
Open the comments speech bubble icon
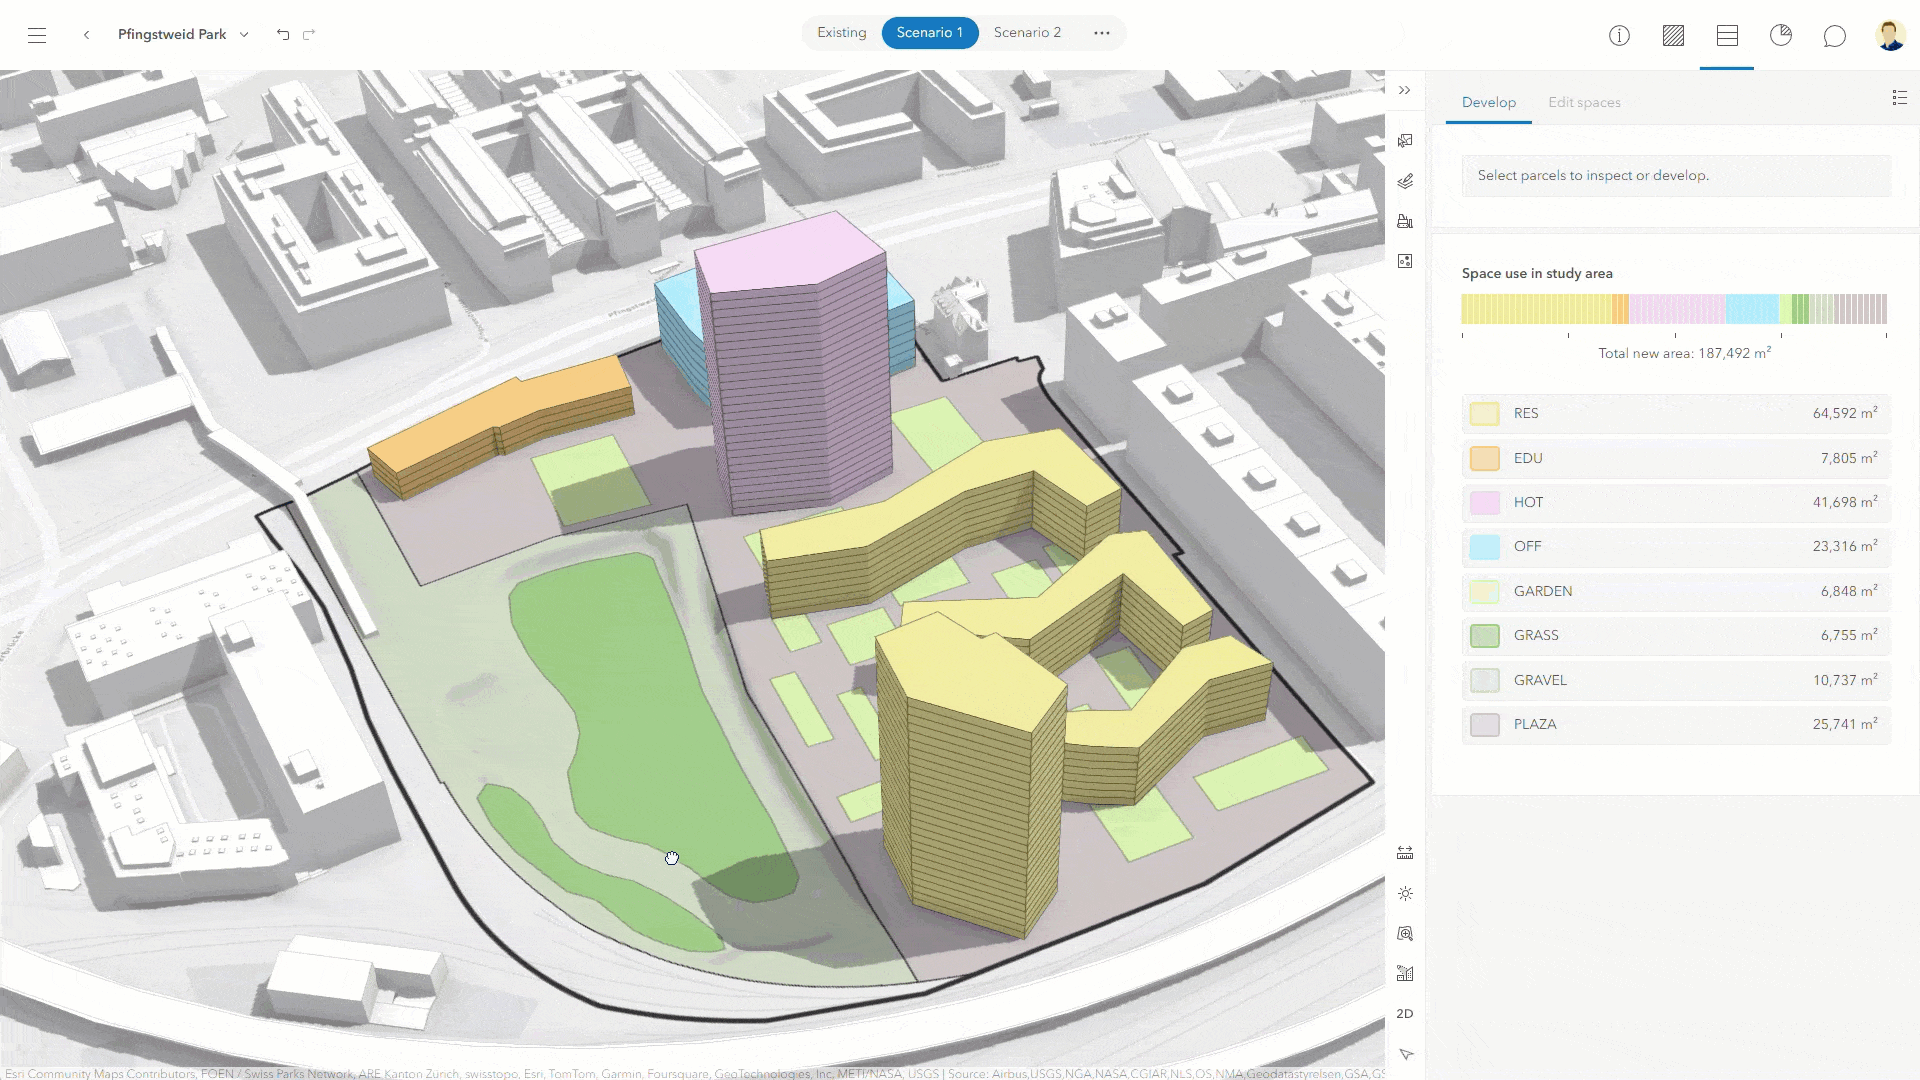[1834, 36]
